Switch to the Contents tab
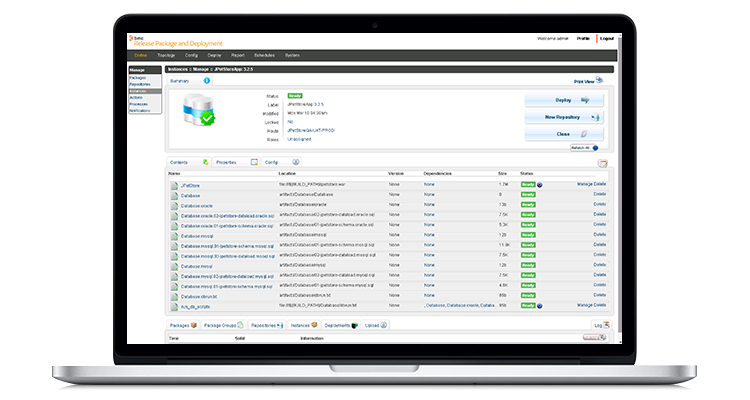This screenshot has height=400, width=750. click(x=188, y=162)
